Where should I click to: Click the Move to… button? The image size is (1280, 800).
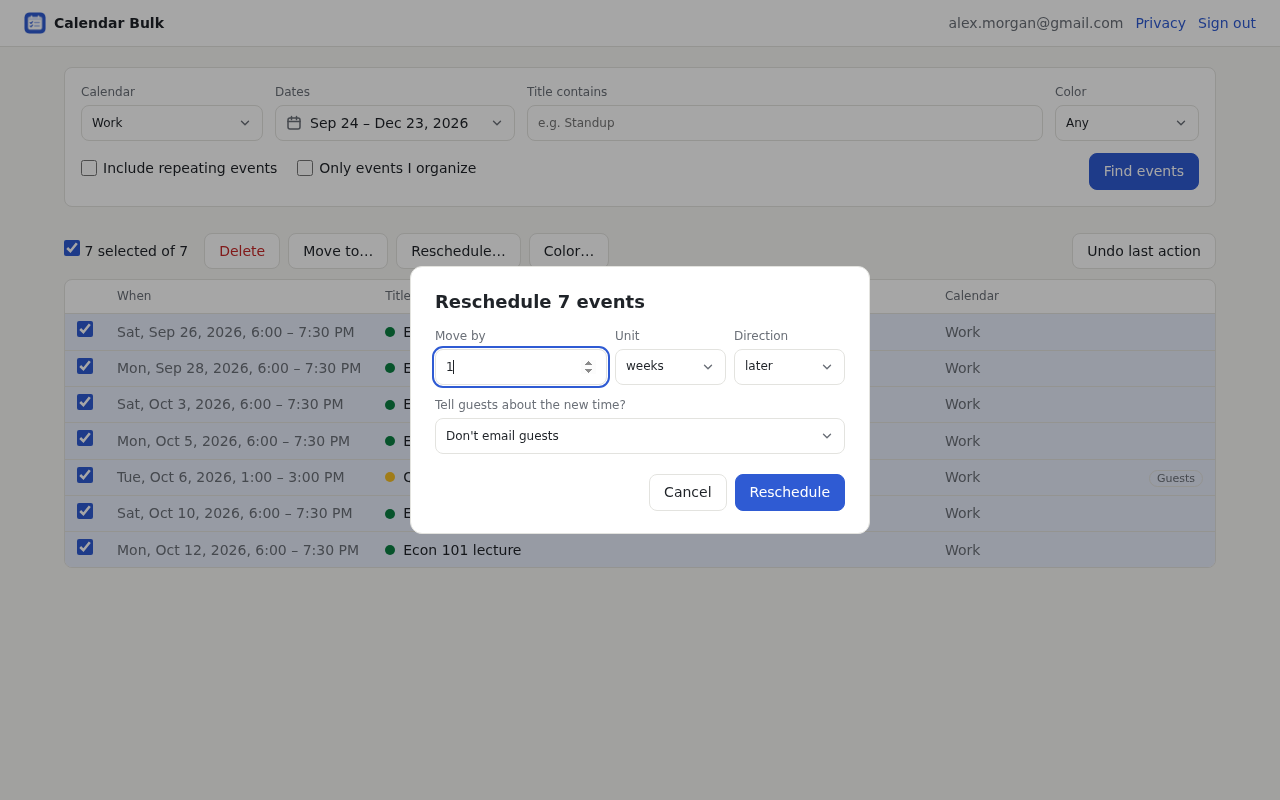(x=338, y=251)
